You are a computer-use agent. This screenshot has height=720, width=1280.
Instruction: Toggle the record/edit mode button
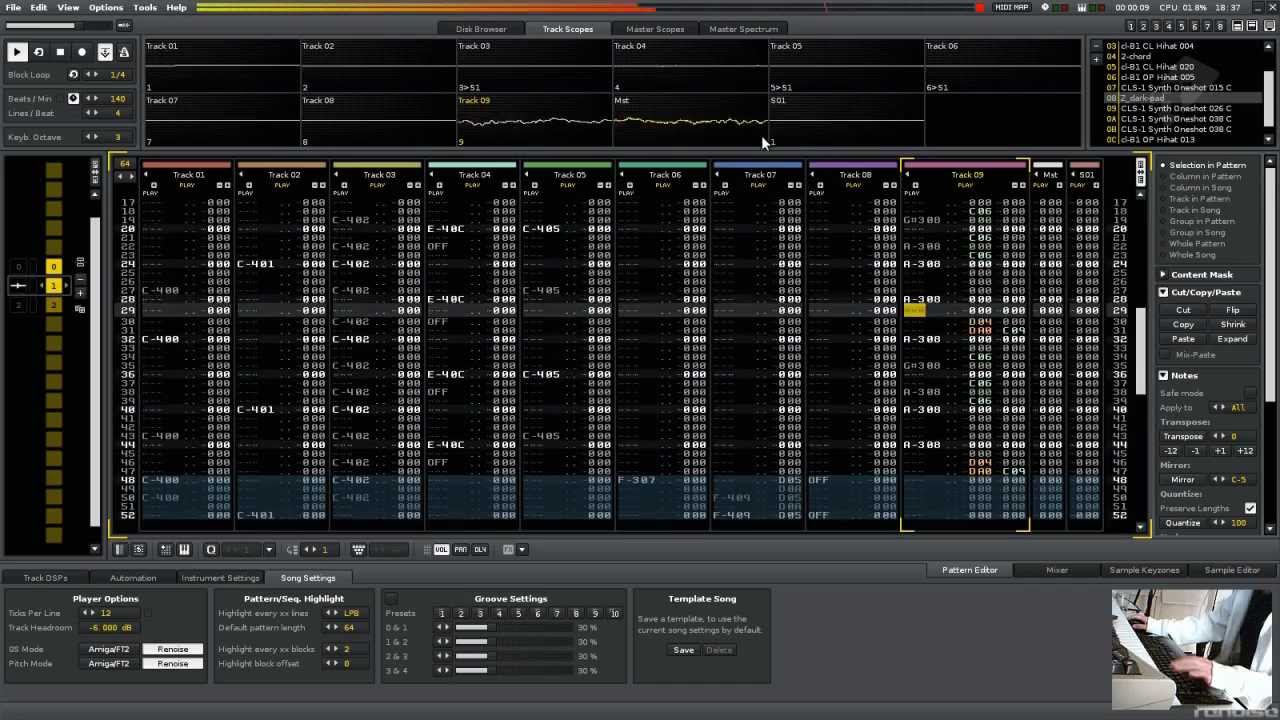point(83,52)
